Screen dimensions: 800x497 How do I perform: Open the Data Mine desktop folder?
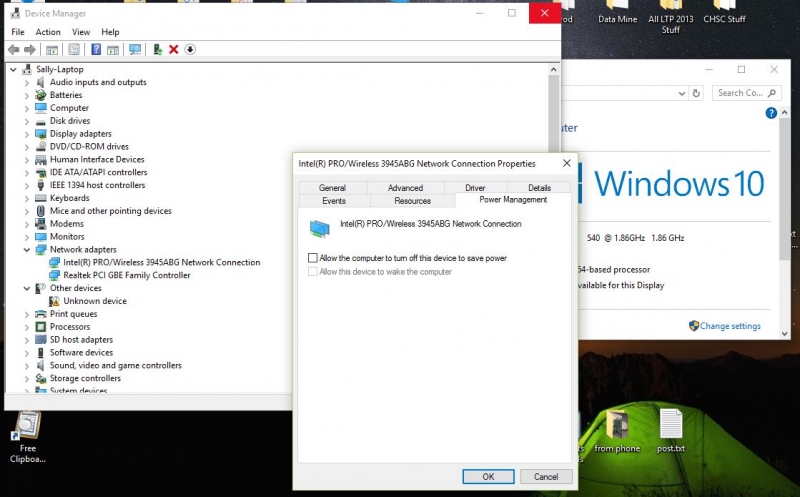[617, 12]
